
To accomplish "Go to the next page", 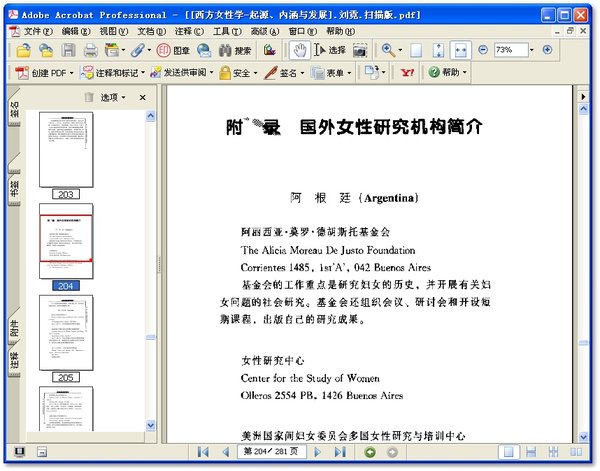I will 317,452.
